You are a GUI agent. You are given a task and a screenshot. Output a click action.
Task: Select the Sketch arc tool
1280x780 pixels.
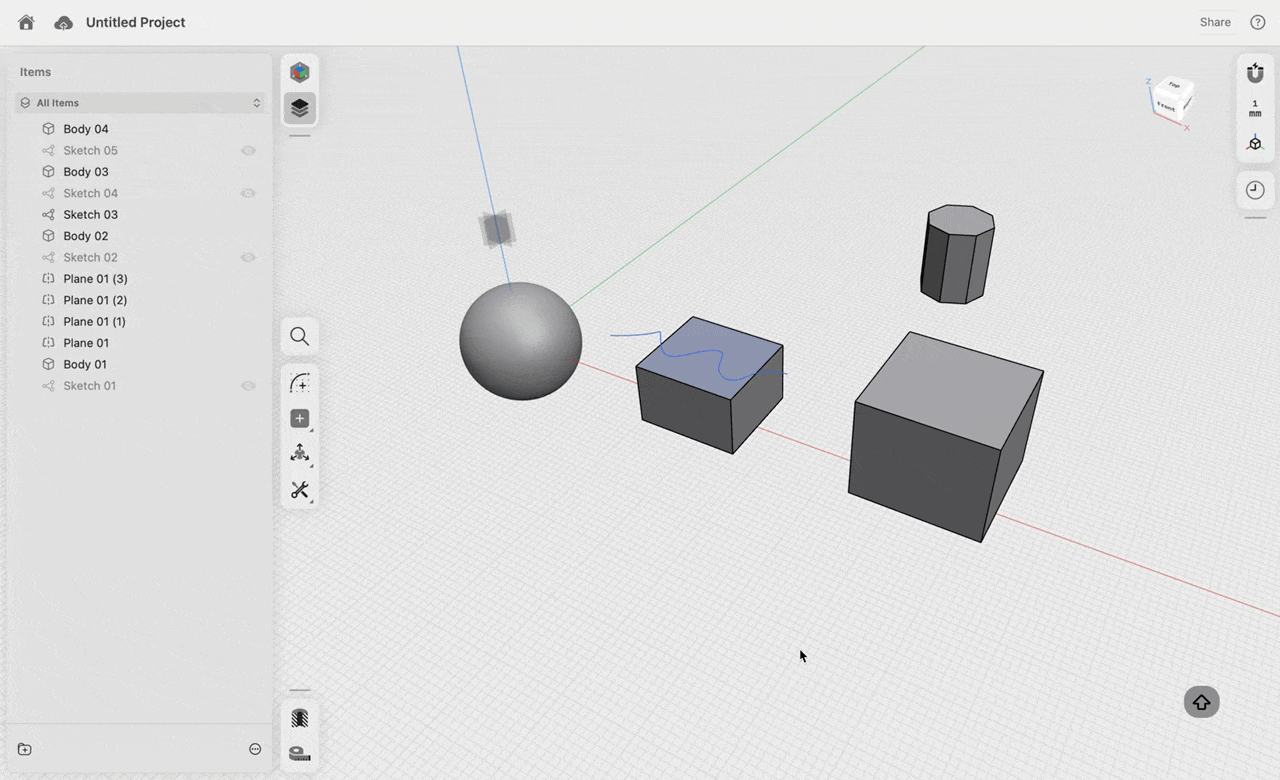(299, 383)
